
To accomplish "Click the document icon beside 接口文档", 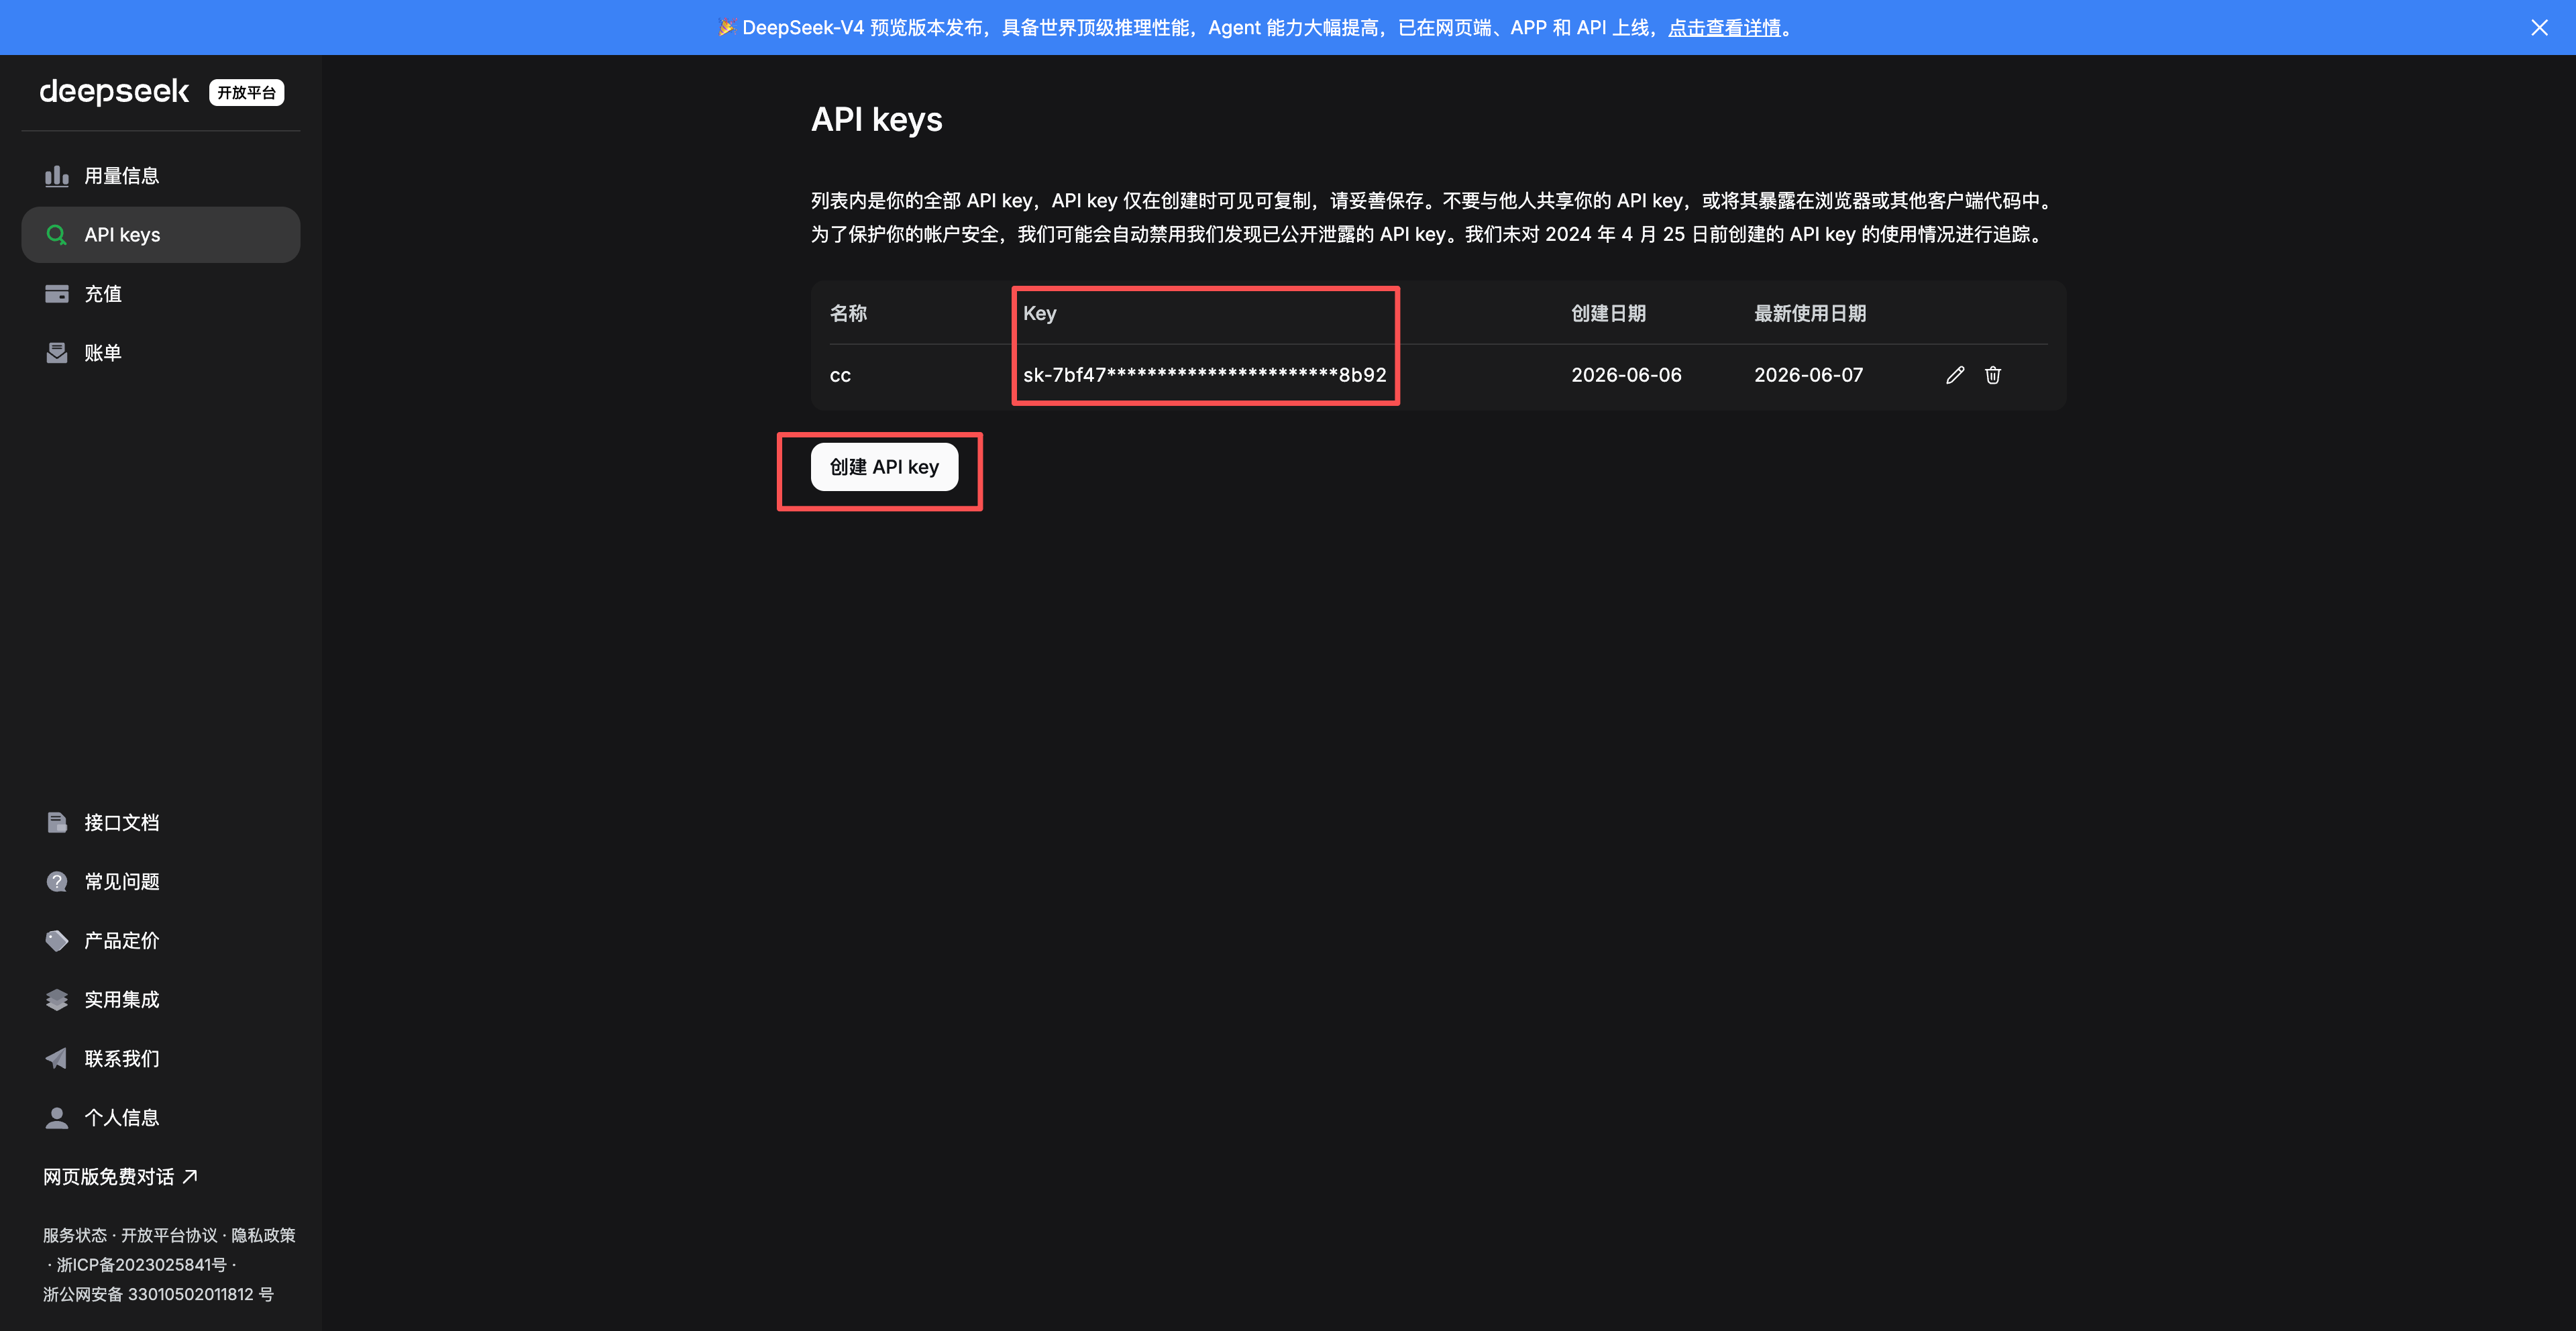I will 57,822.
